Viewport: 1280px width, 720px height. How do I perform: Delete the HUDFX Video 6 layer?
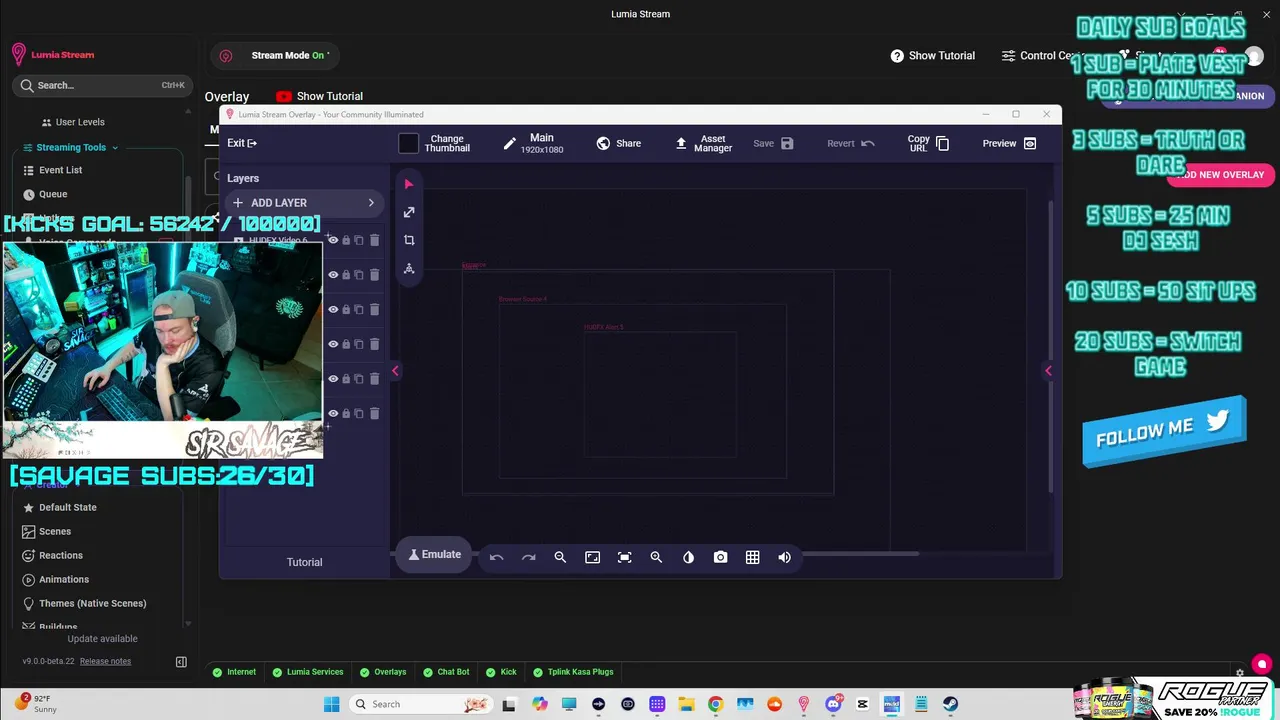pos(374,240)
